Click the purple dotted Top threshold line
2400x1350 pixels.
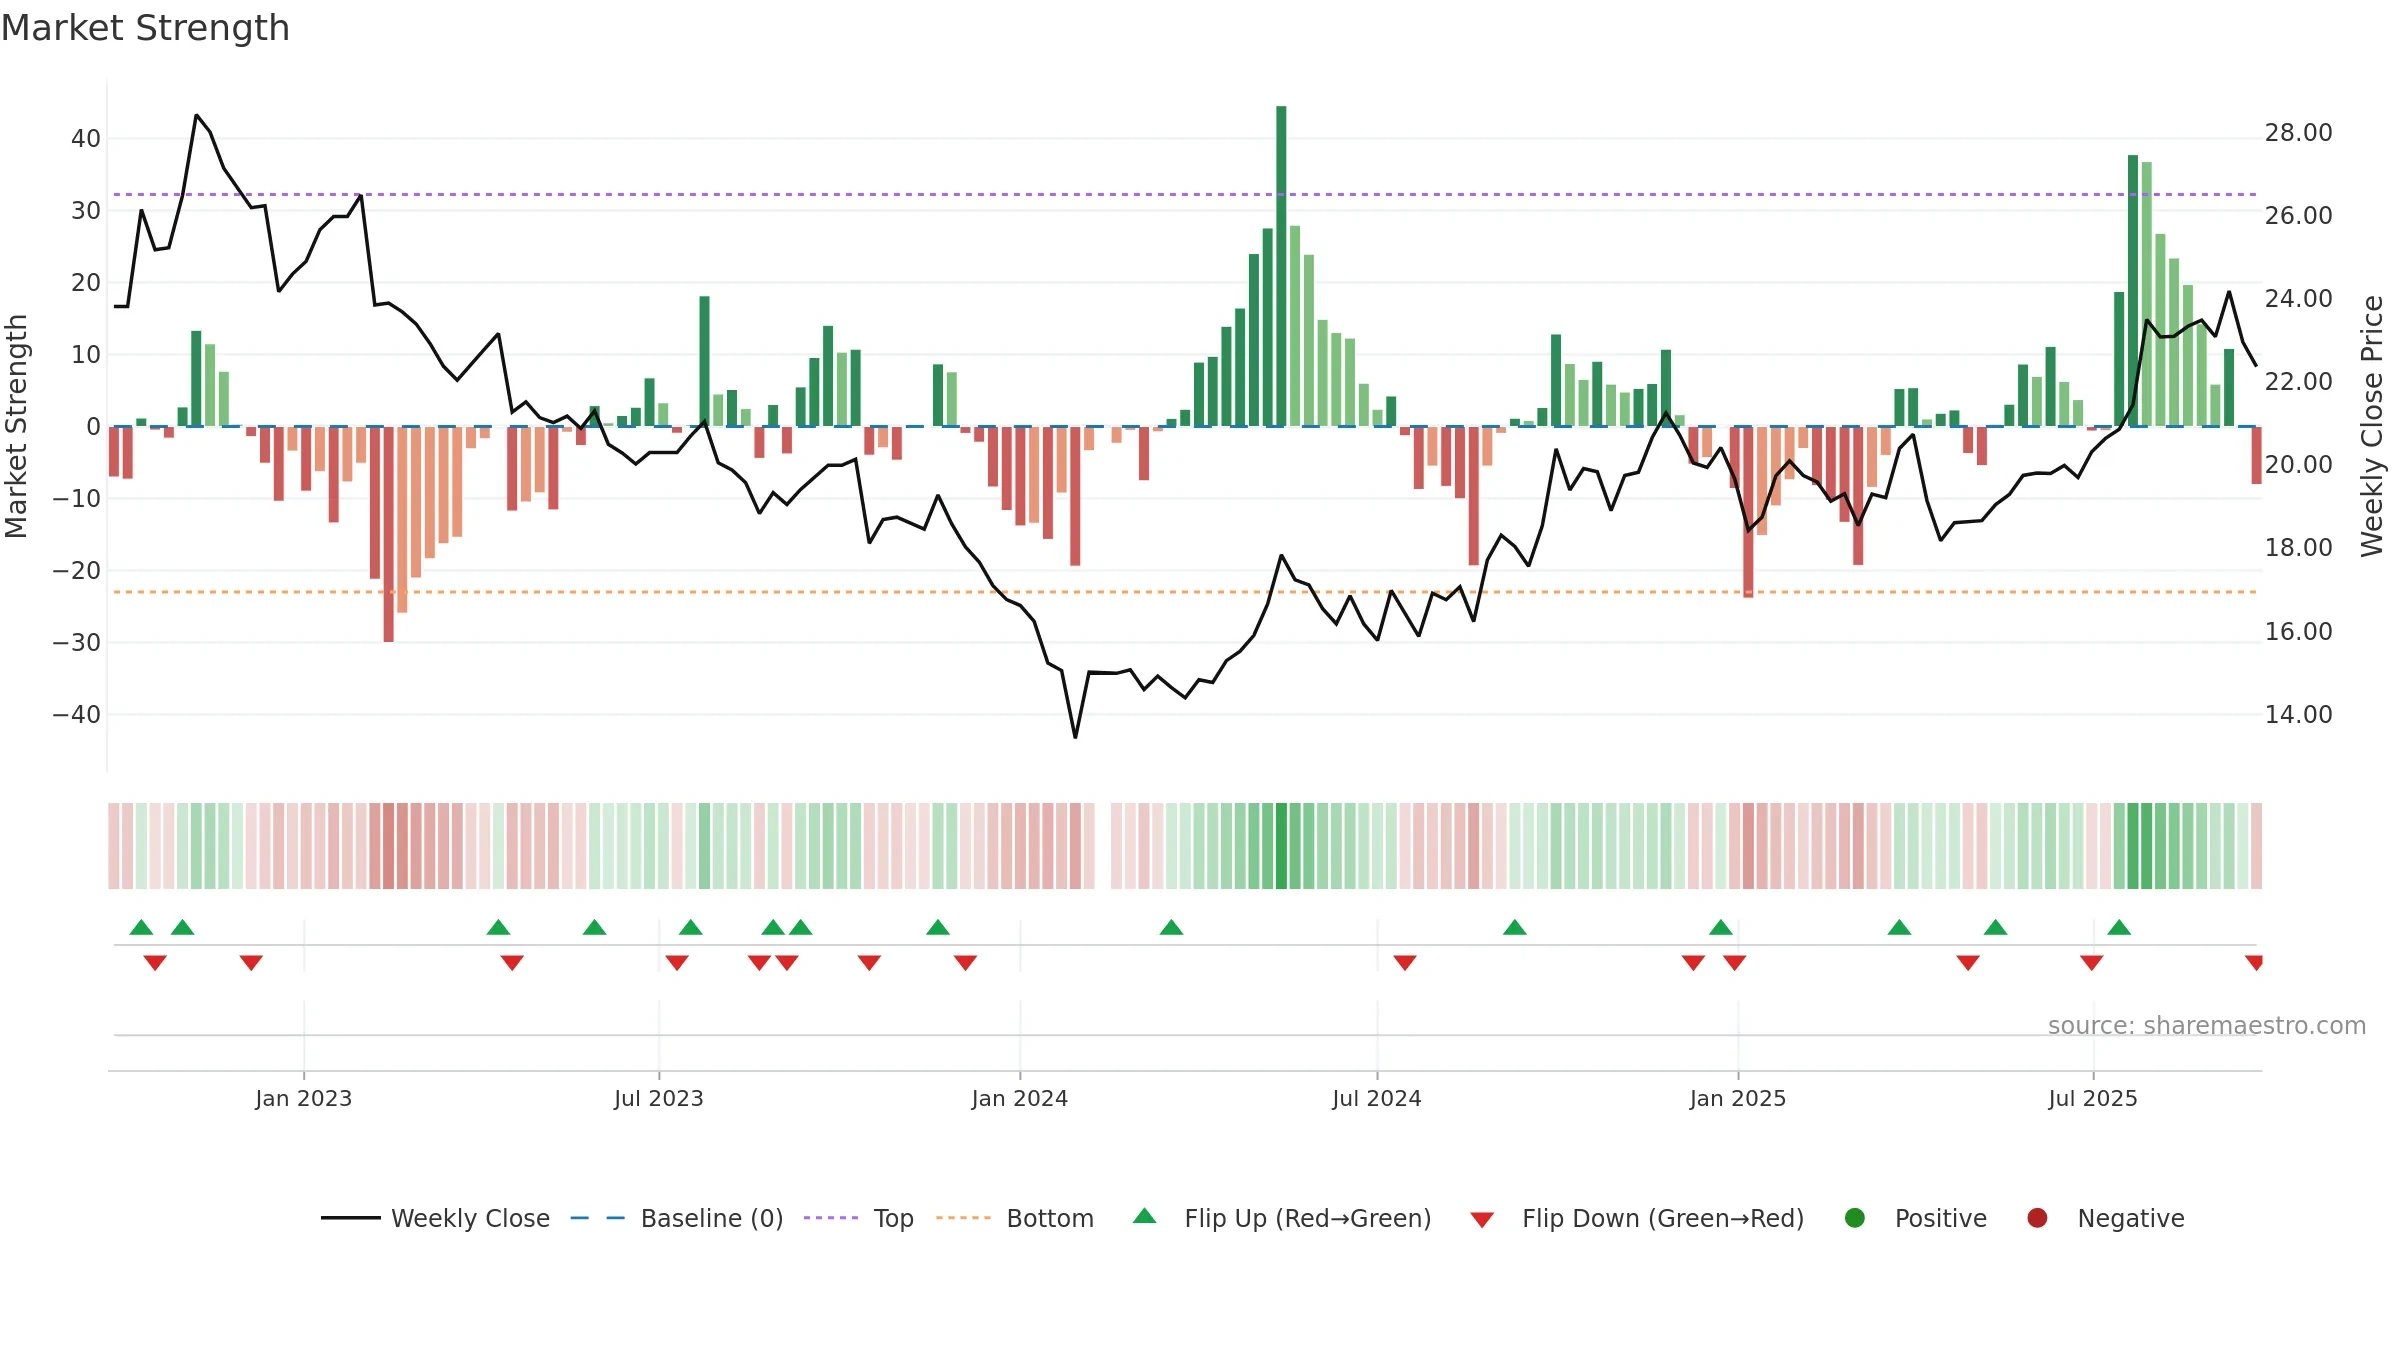pos(1185,194)
